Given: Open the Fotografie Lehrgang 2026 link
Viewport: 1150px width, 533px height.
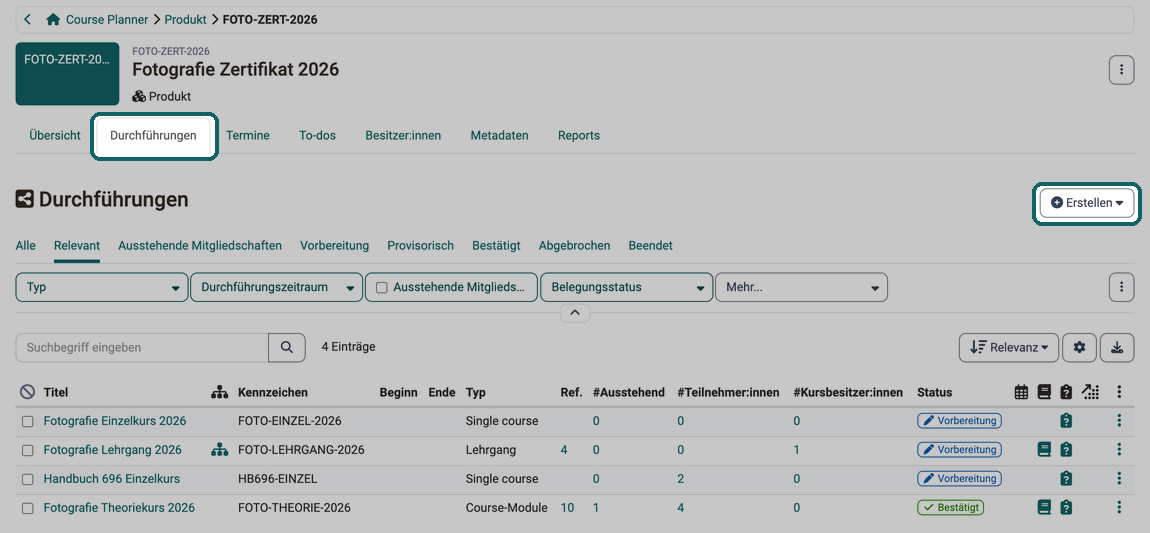Looking at the screenshot, I should click(113, 449).
